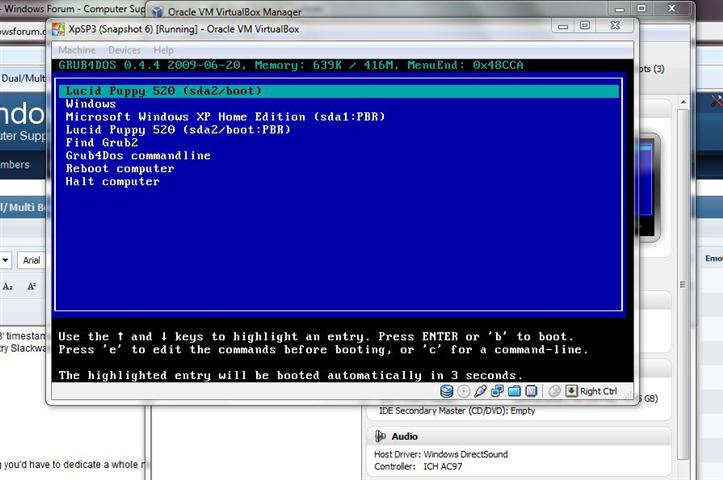Minimize the Oracle VM VirtualBox Manager window
Image resolution: width=723 pixels, height=480 pixels.
pos(620,9)
